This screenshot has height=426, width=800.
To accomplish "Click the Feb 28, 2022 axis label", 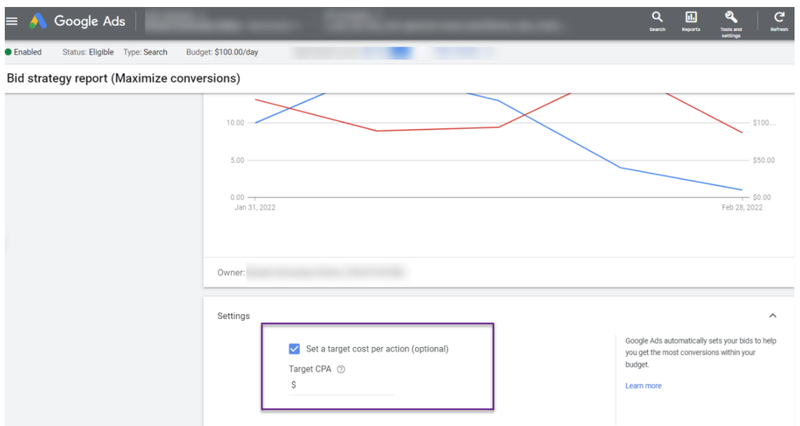I will (x=742, y=208).
